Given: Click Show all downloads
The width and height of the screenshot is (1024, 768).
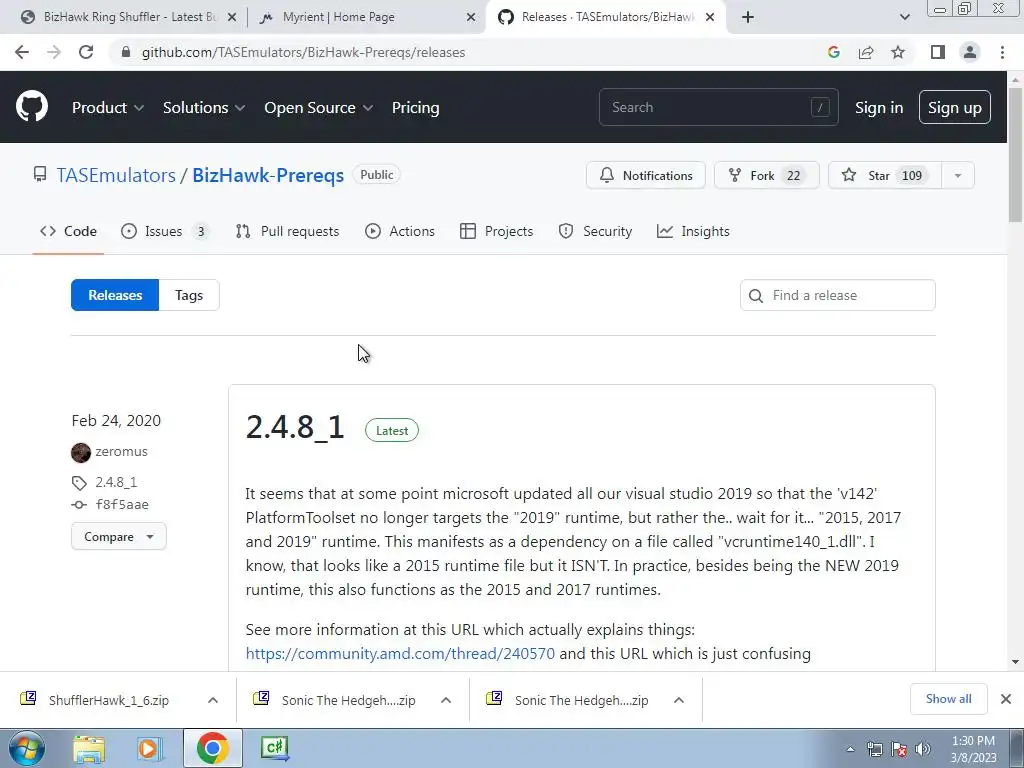Looking at the screenshot, I should [948, 699].
